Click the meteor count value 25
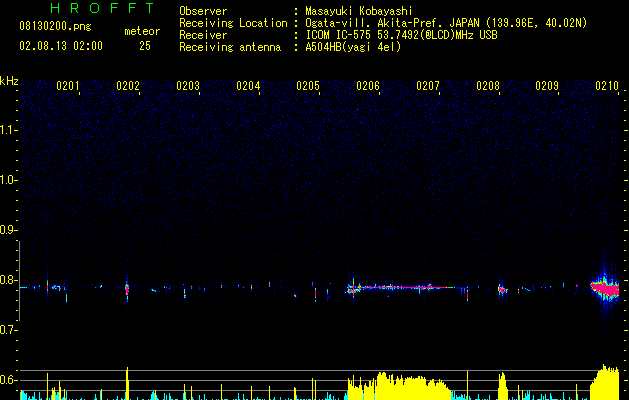This screenshot has height=400, width=629. coord(145,46)
